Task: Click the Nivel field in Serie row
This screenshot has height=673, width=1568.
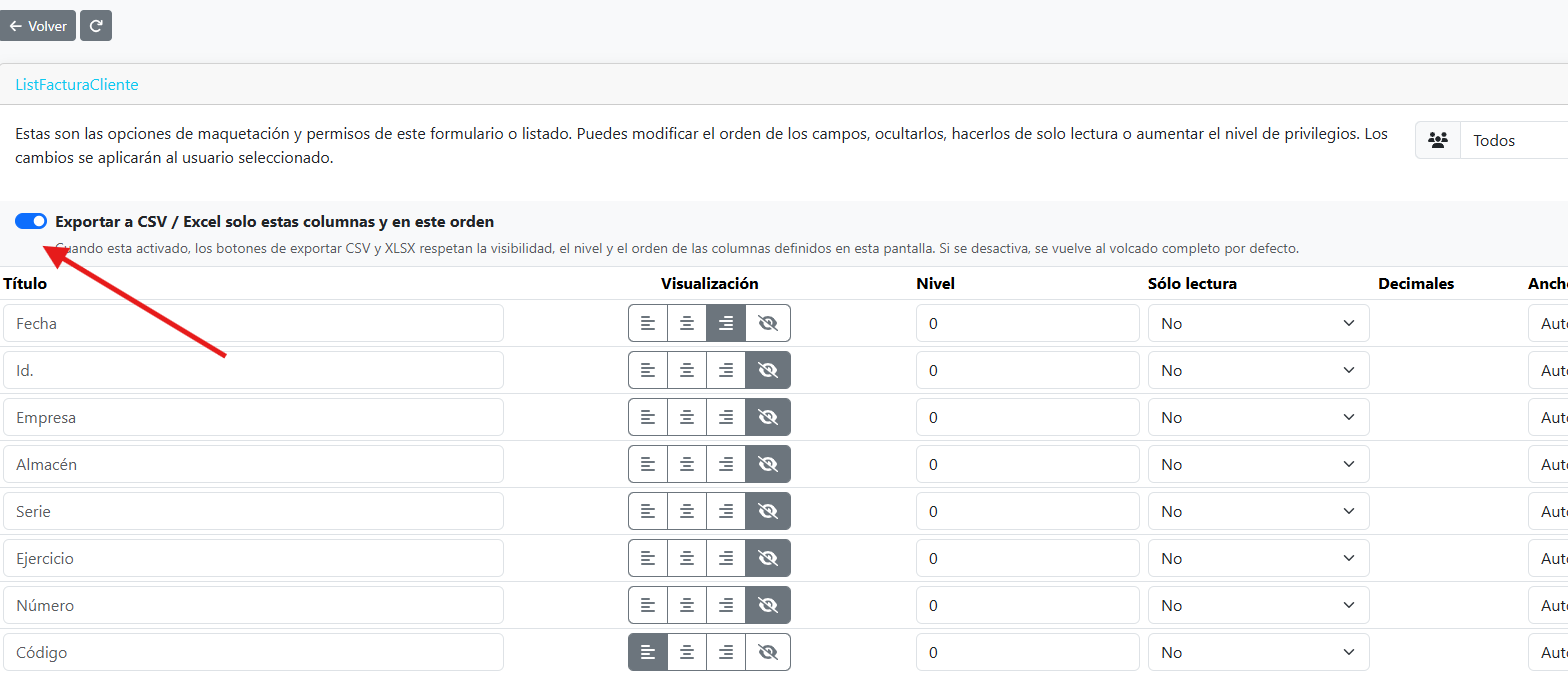Action: (x=1027, y=511)
